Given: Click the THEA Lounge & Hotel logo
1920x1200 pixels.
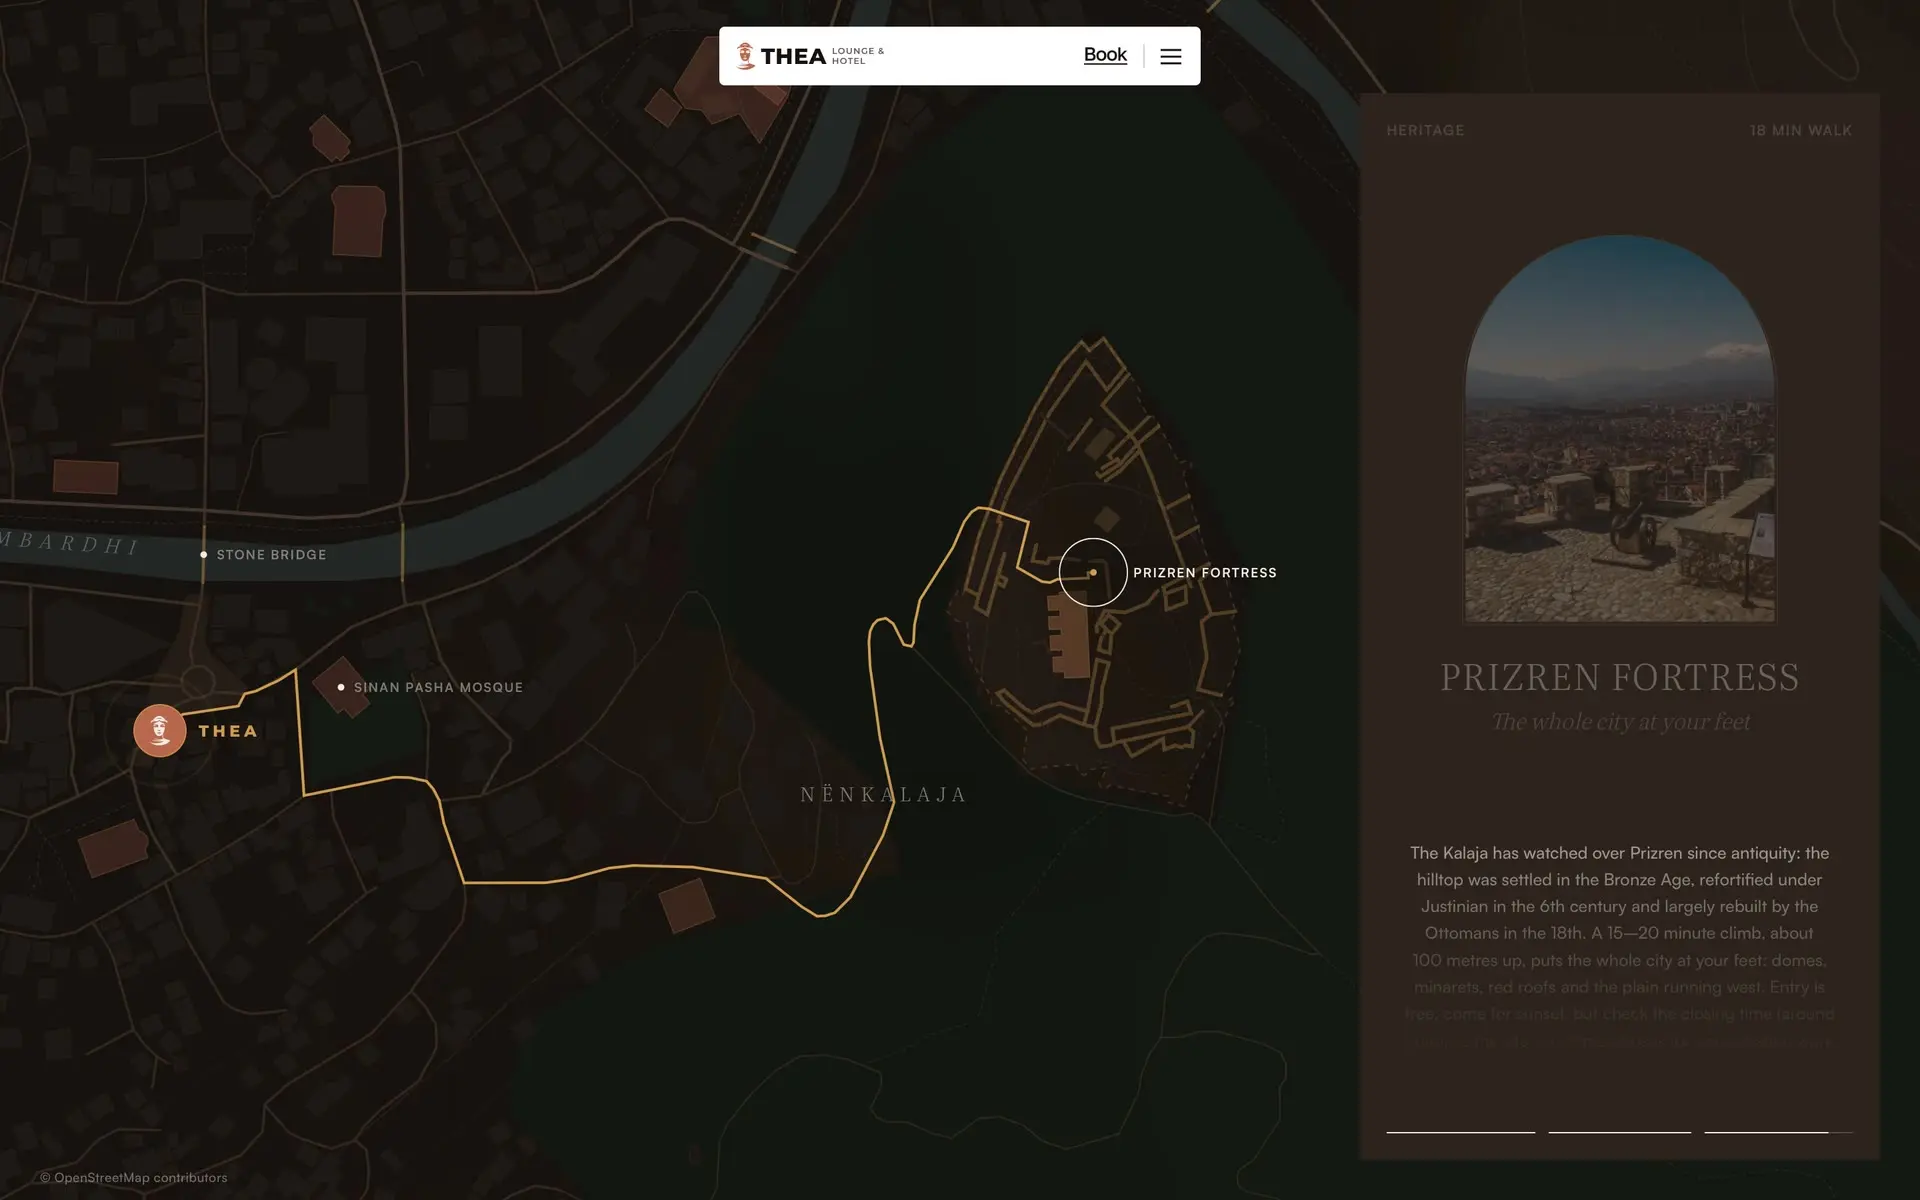Looking at the screenshot, I should tap(810, 56).
